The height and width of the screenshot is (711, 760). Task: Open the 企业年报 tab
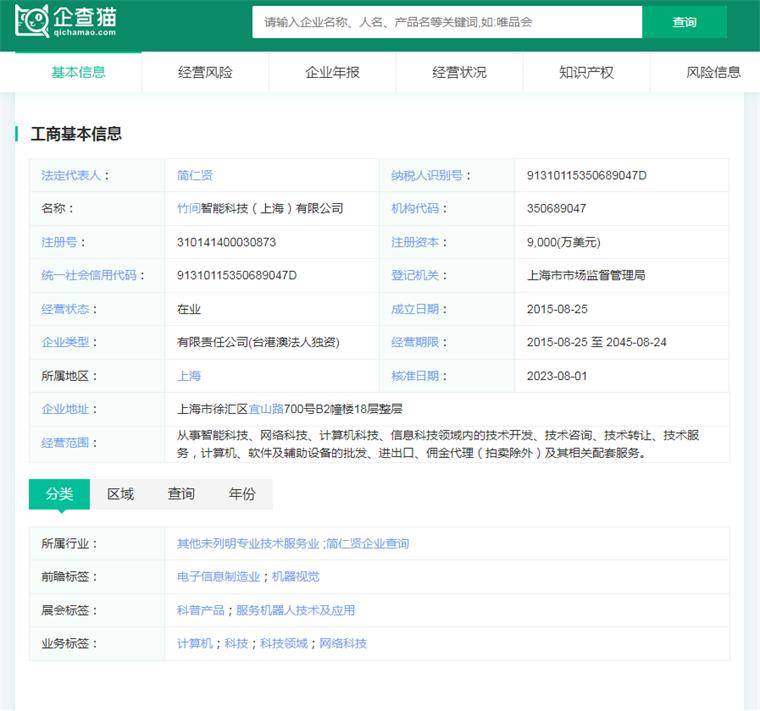pyautogui.click(x=332, y=72)
